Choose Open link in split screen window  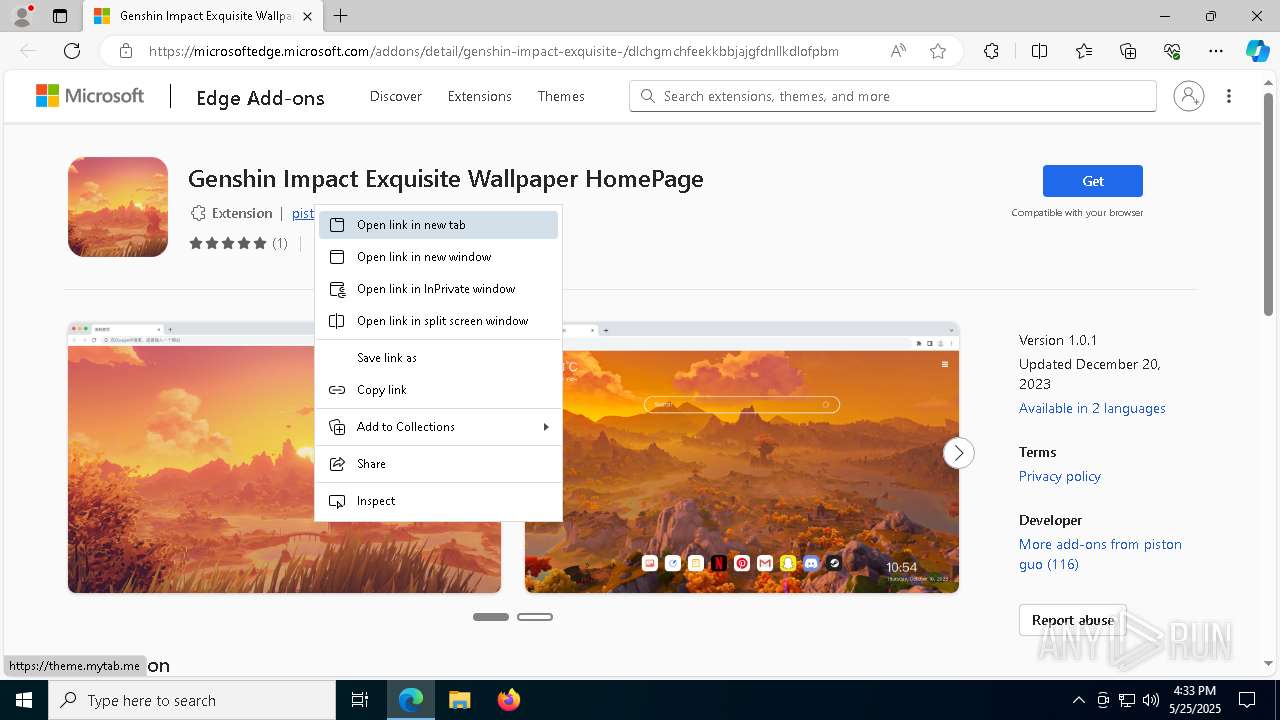coord(438,321)
